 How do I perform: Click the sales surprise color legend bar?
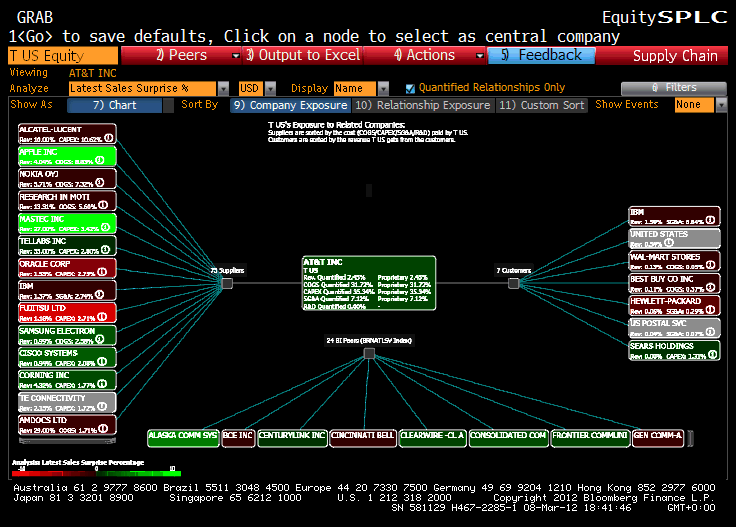[x=97, y=474]
